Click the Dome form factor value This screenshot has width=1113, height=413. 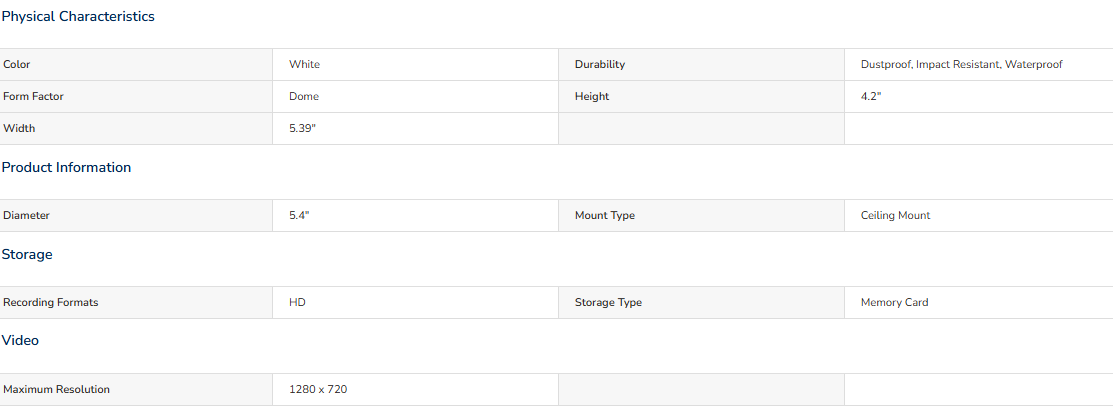(304, 97)
